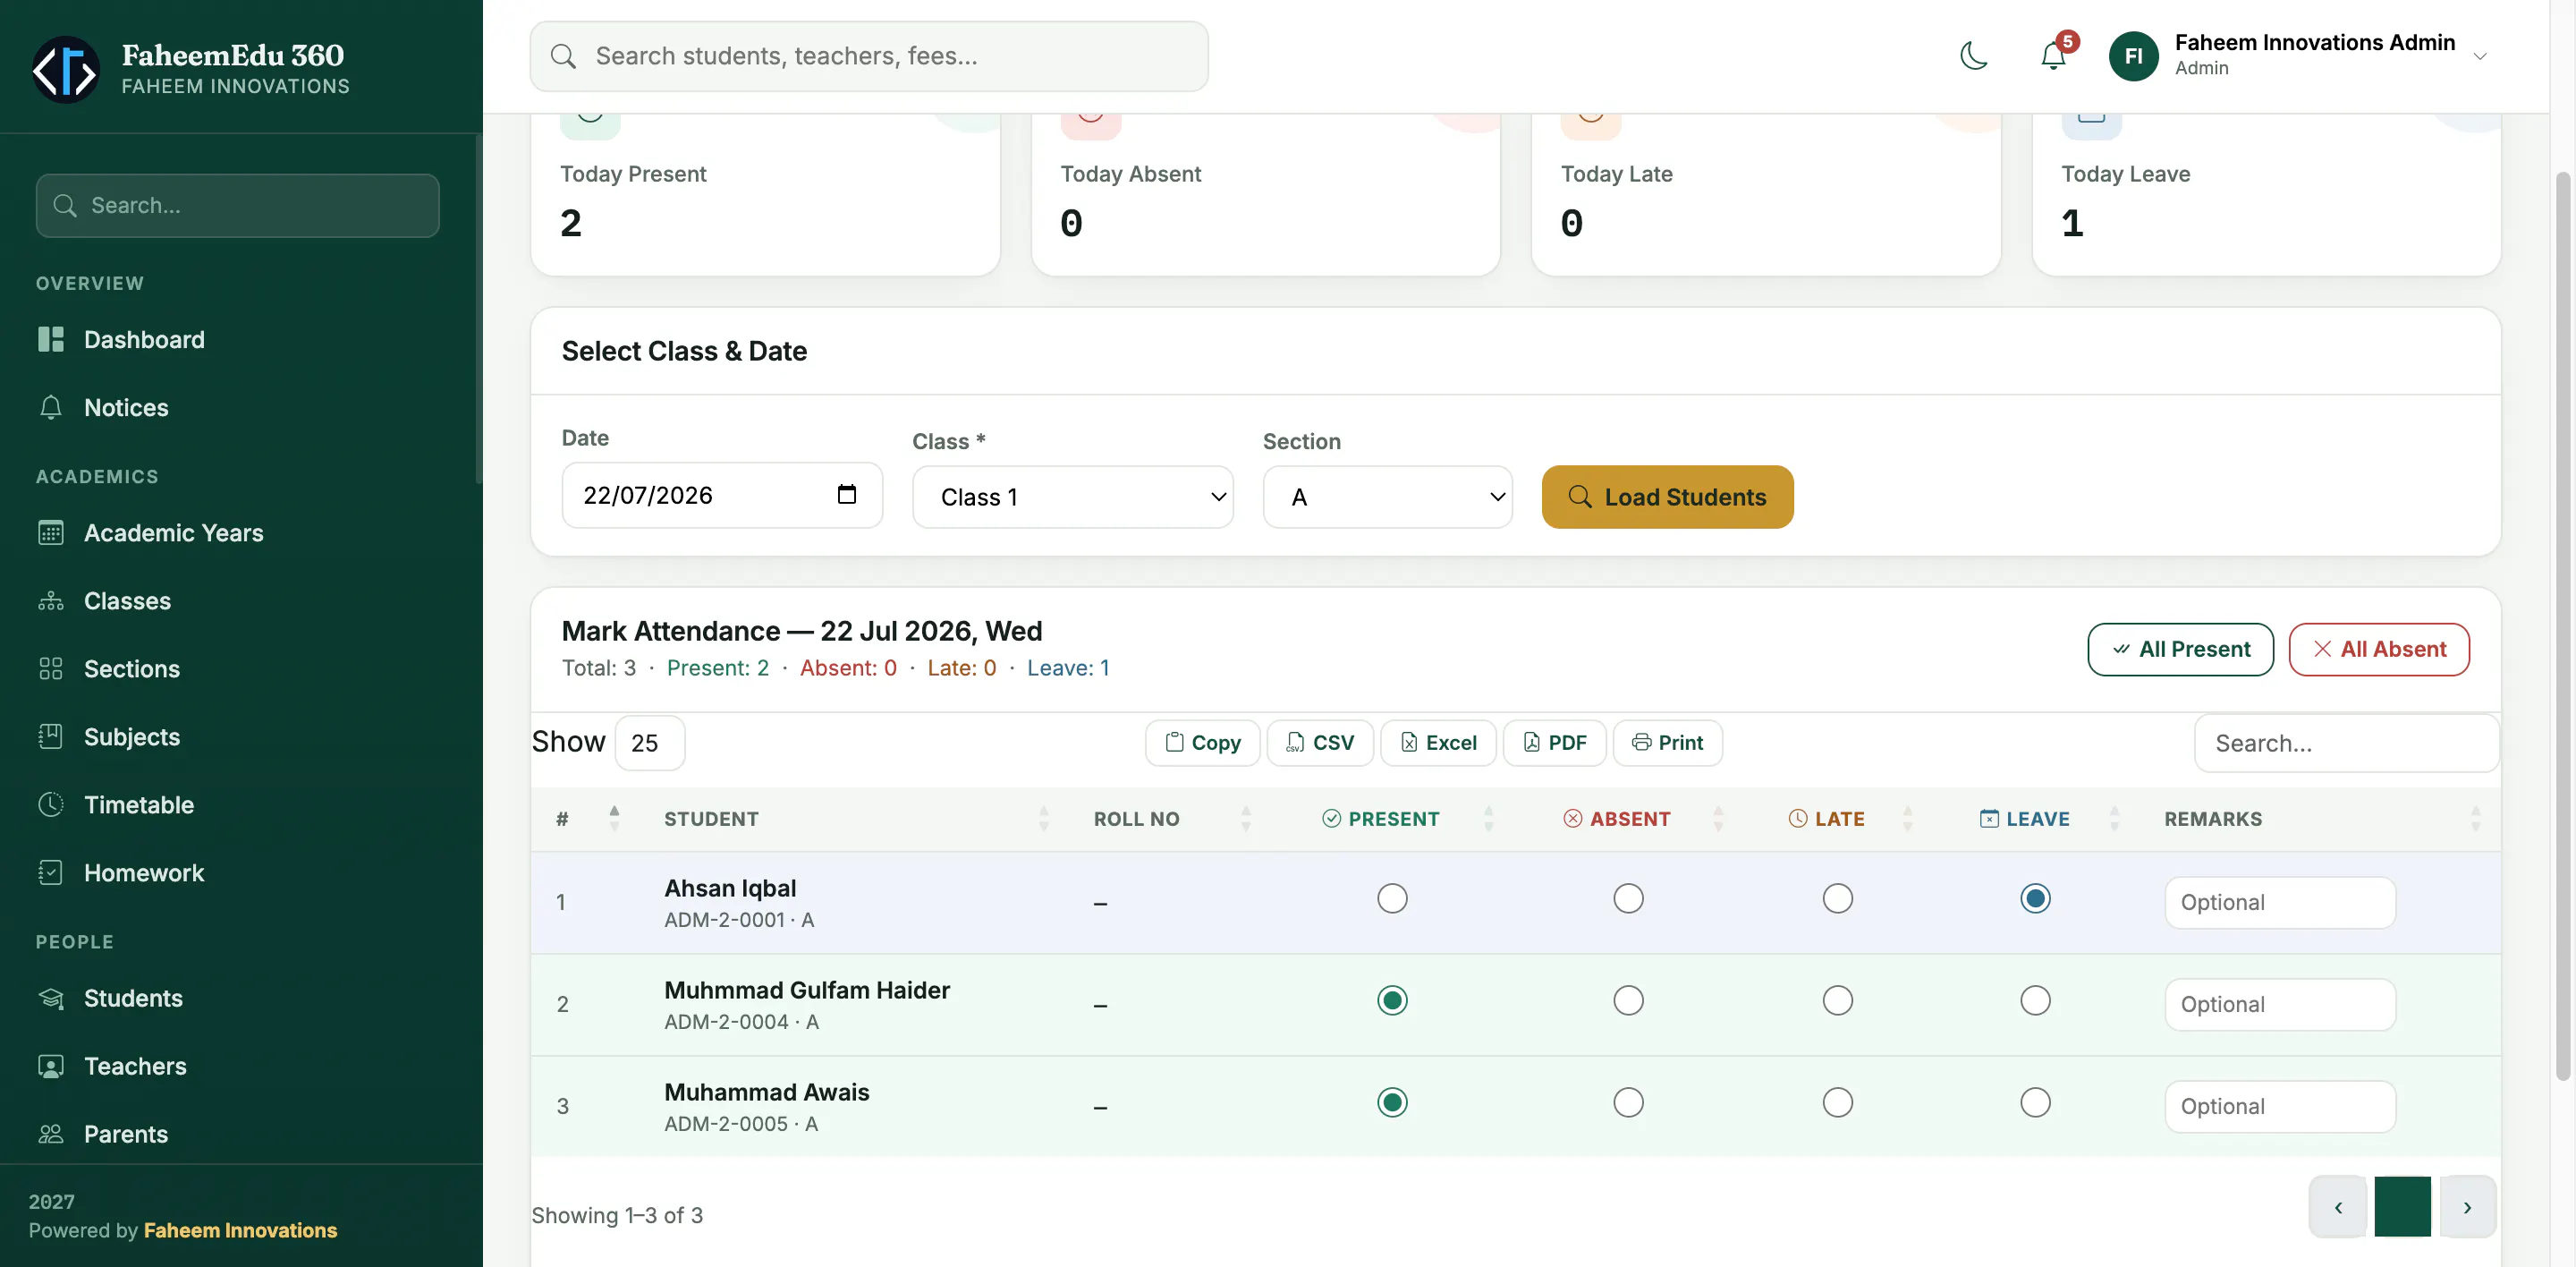Click the Load Students button
This screenshot has width=2576, height=1267.
coord(1667,496)
